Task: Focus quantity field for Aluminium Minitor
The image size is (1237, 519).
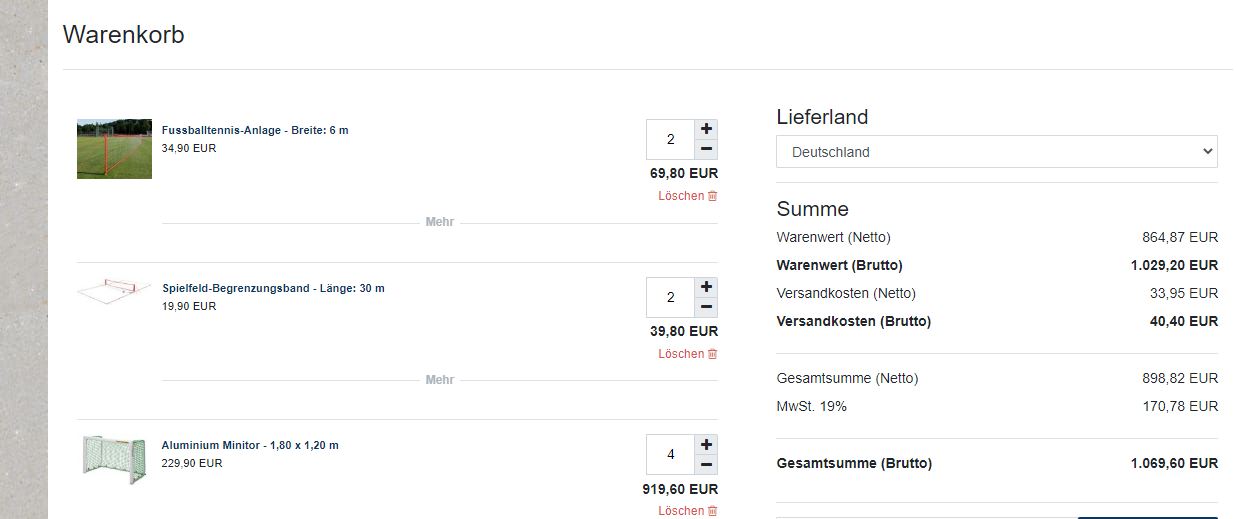Action: coord(670,455)
